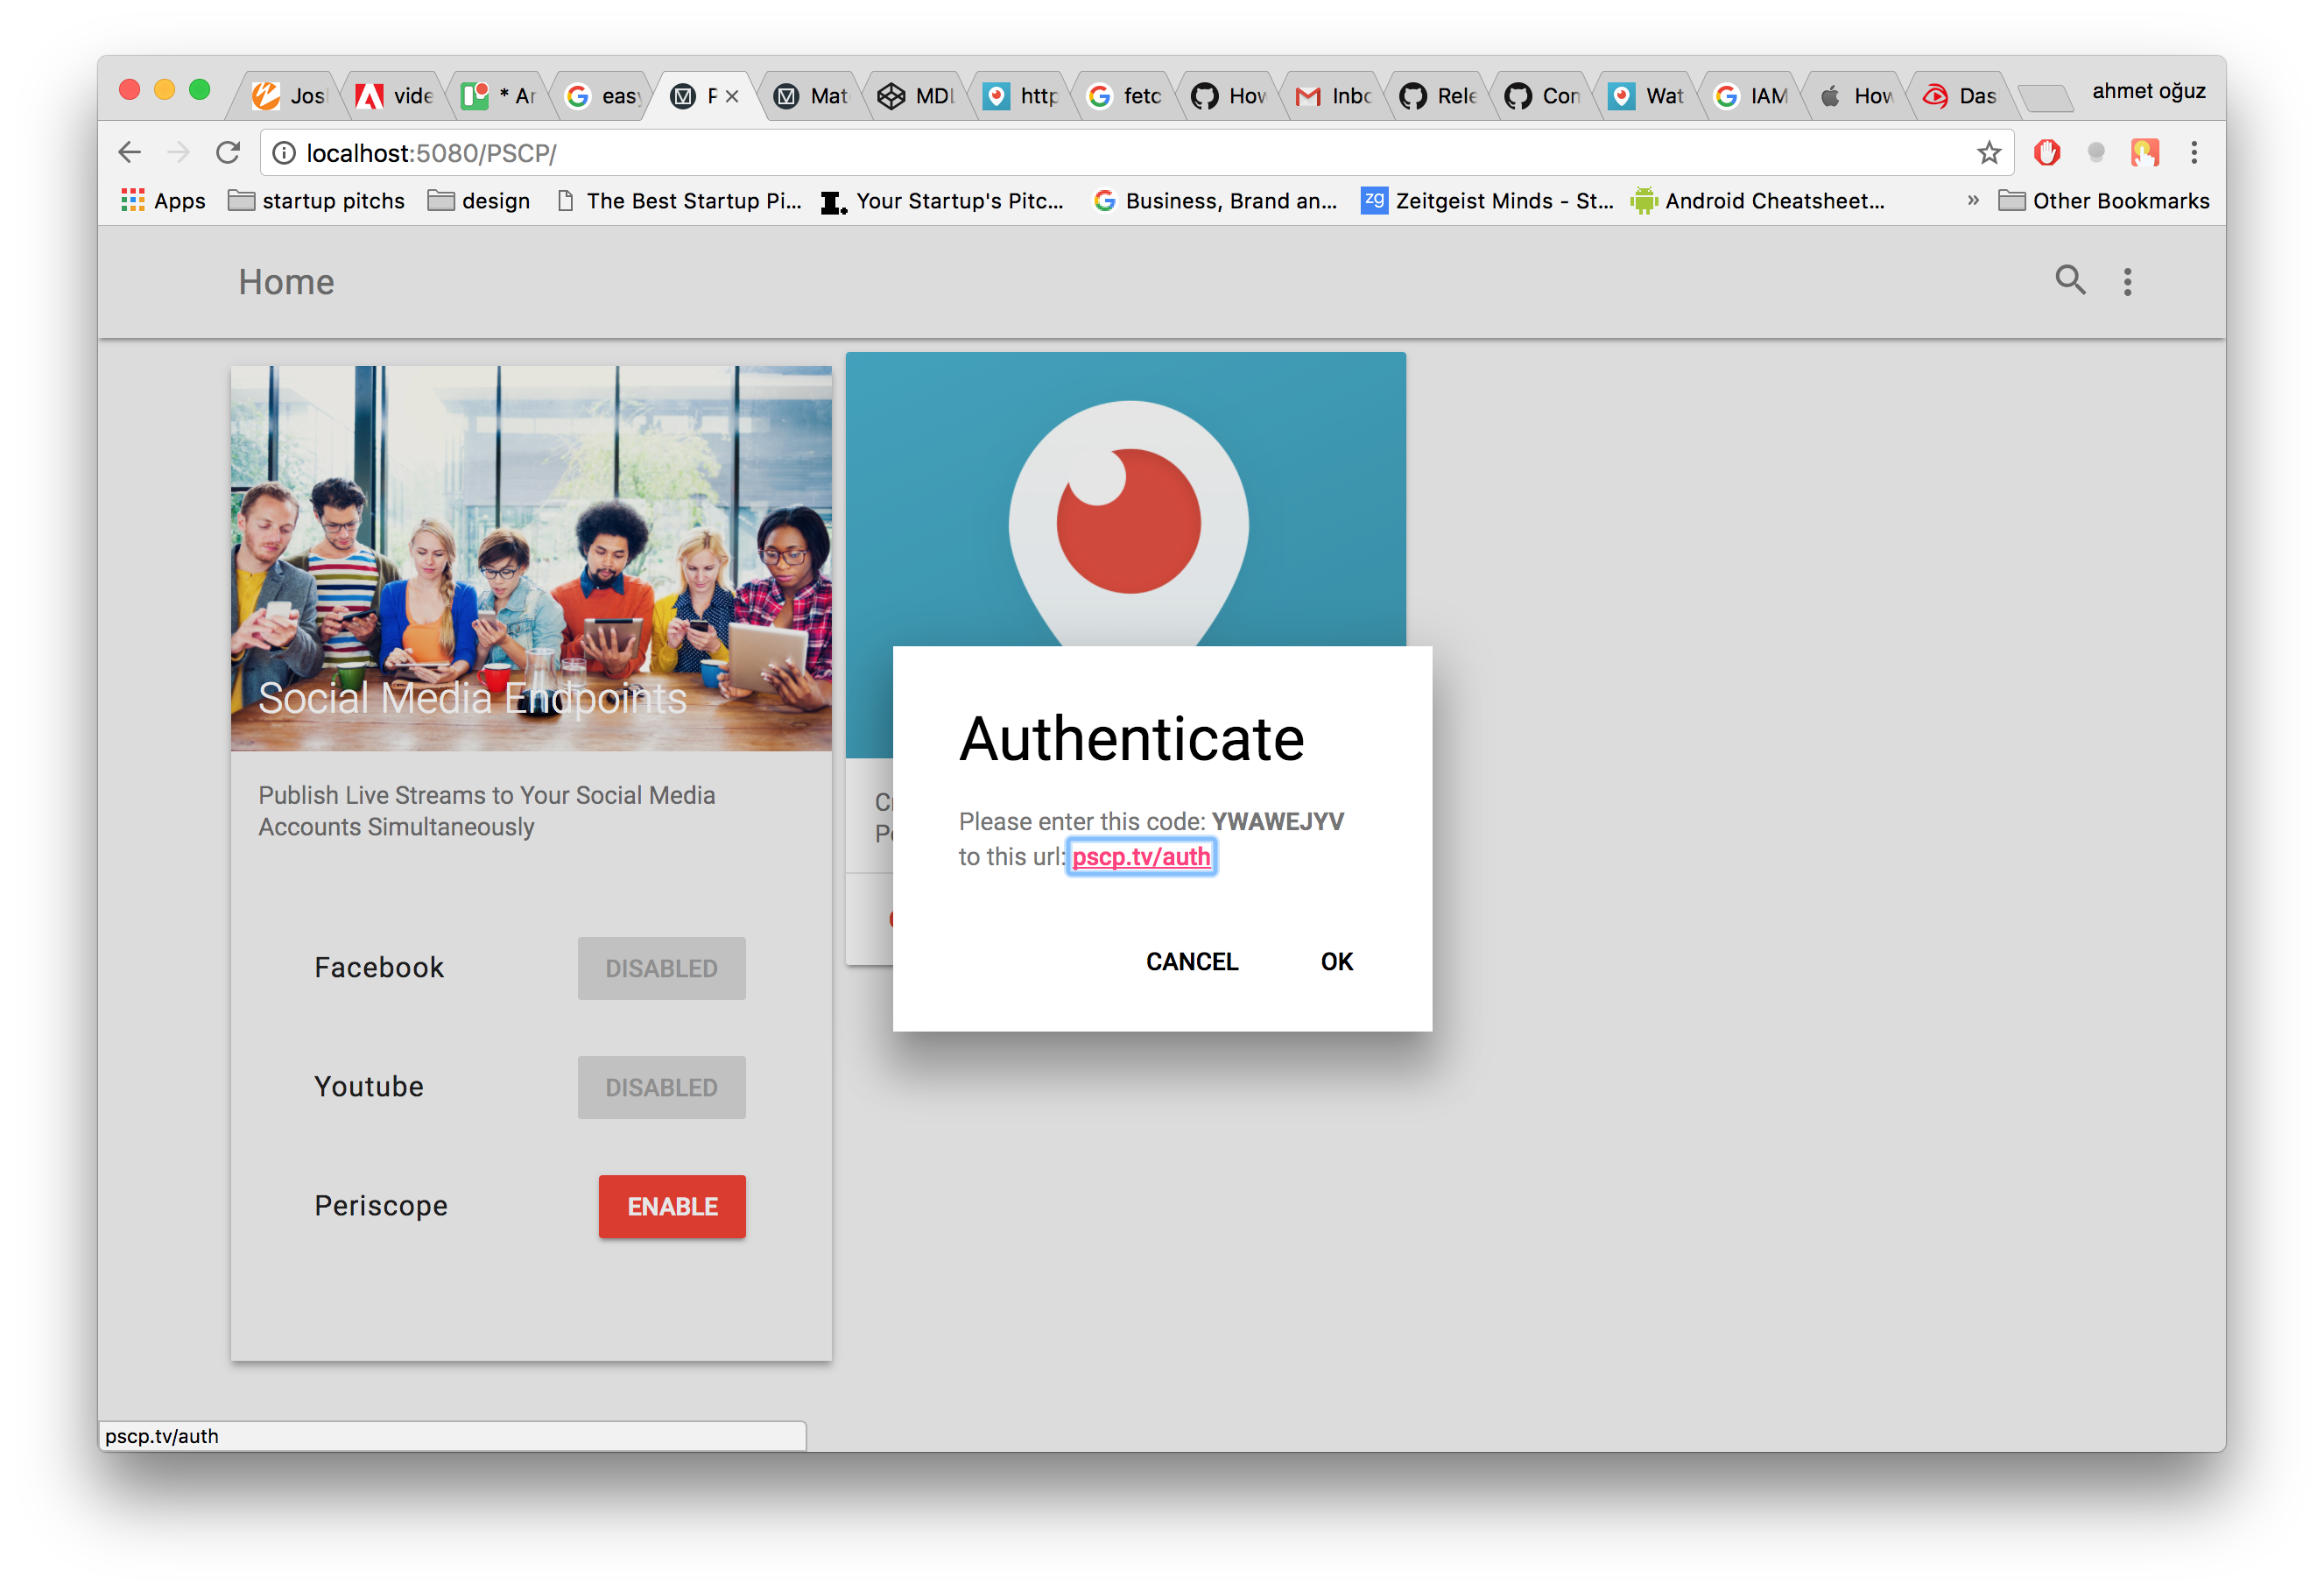
Task: Click the Social Media Endpoints card image
Action: tap(531, 558)
